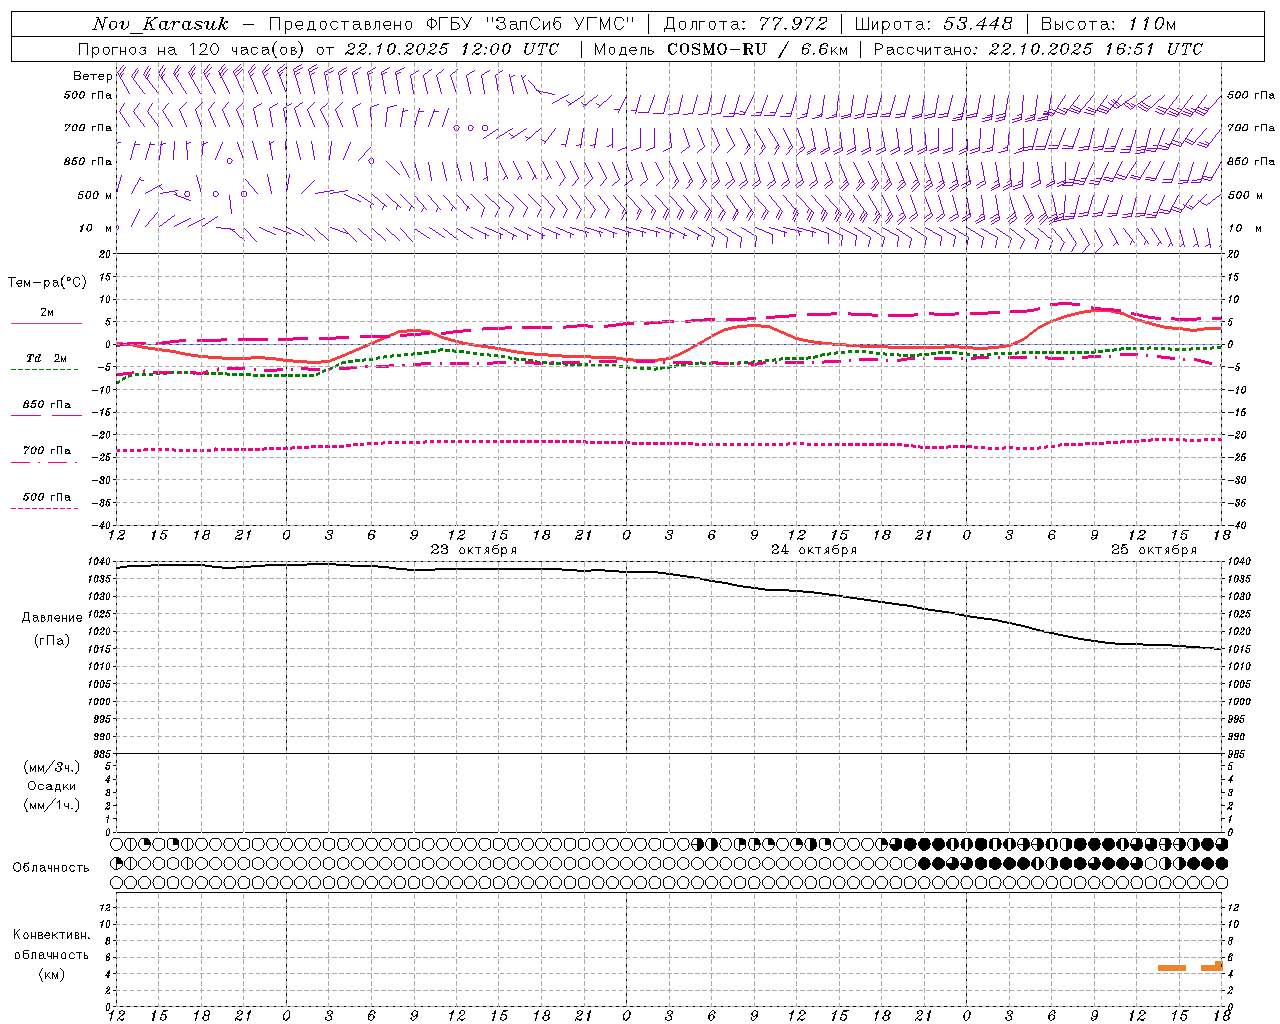The height and width of the screenshot is (1024, 1280).
Task: Click the (км) unit label for convective cloudiness
Action: tap(52, 974)
